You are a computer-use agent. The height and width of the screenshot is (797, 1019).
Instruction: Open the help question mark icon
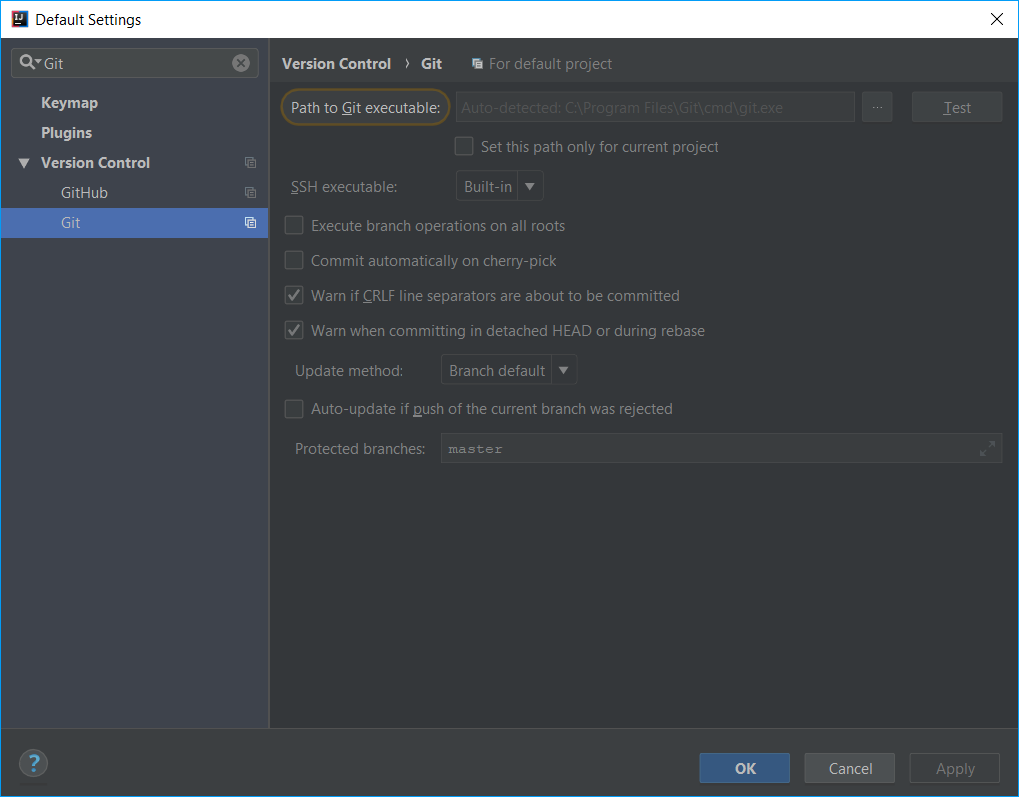point(33,764)
